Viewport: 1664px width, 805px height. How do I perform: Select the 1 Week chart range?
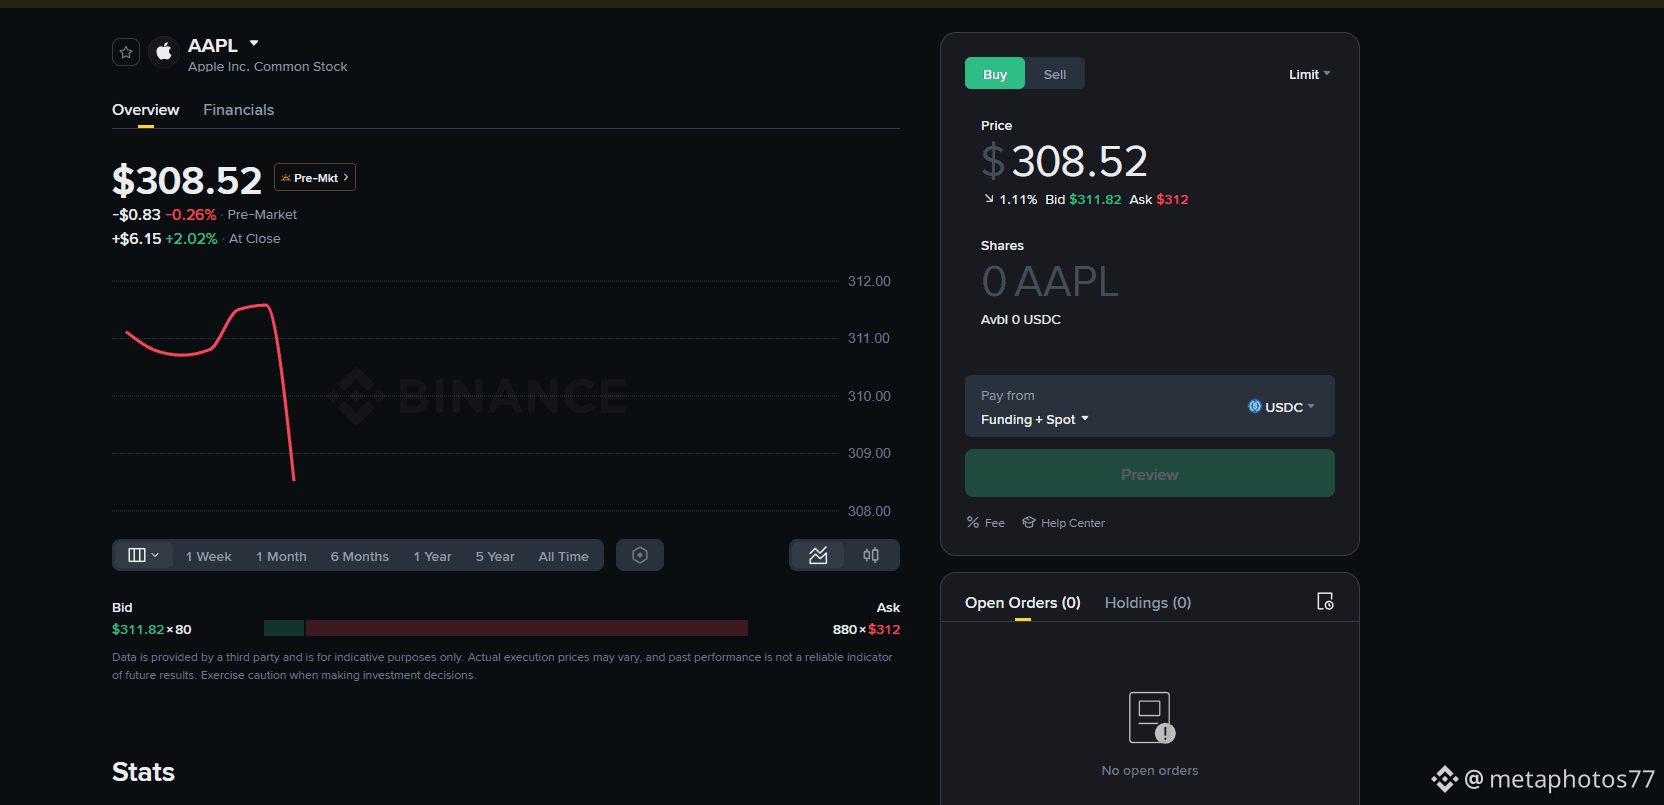[208, 556]
